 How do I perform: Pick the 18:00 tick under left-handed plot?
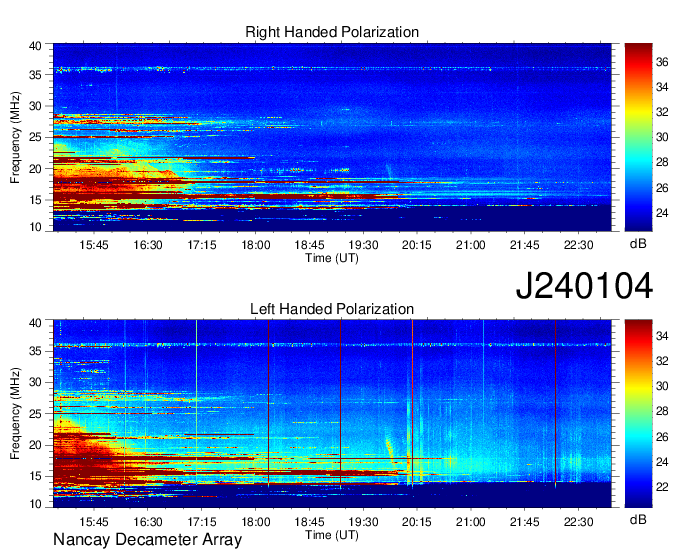point(255,522)
